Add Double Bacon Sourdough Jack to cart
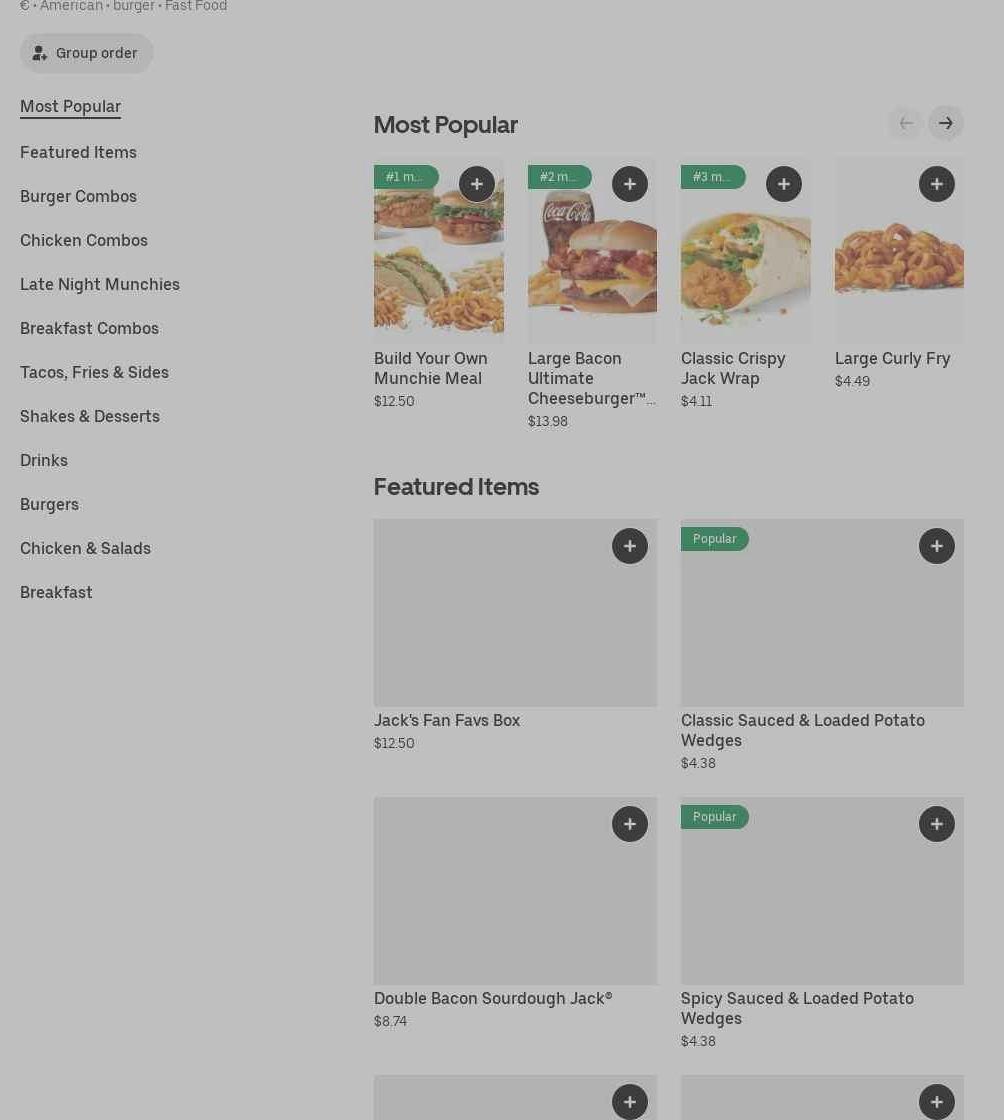 (x=630, y=824)
